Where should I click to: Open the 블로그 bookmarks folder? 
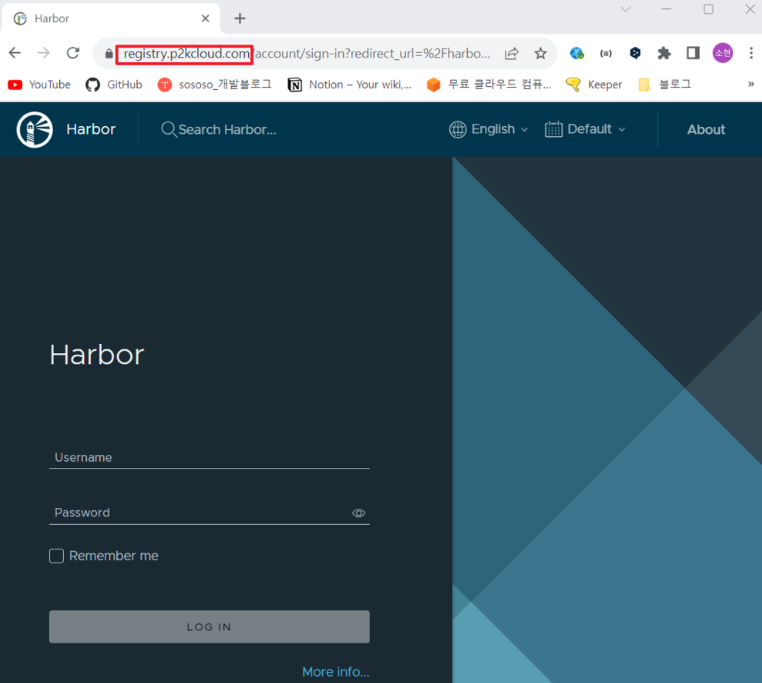(664, 85)
